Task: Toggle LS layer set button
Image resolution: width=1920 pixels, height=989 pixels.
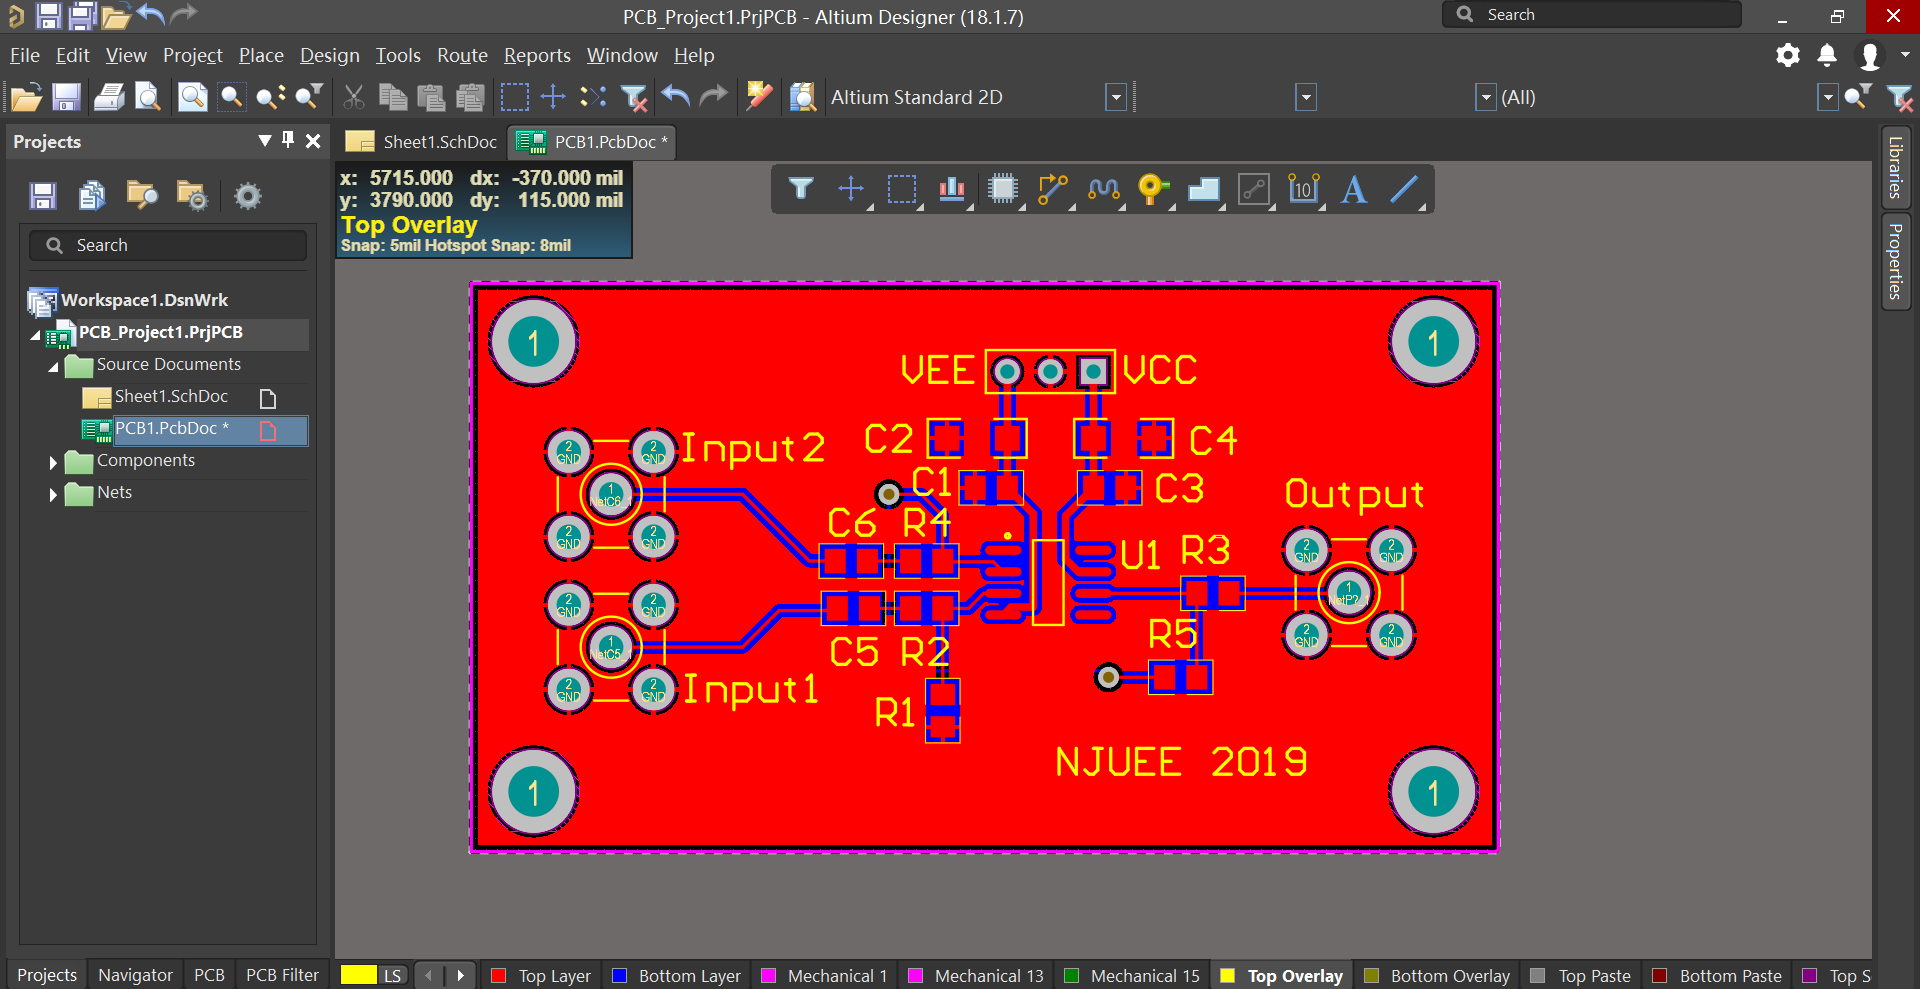Action: click(392, 976)
